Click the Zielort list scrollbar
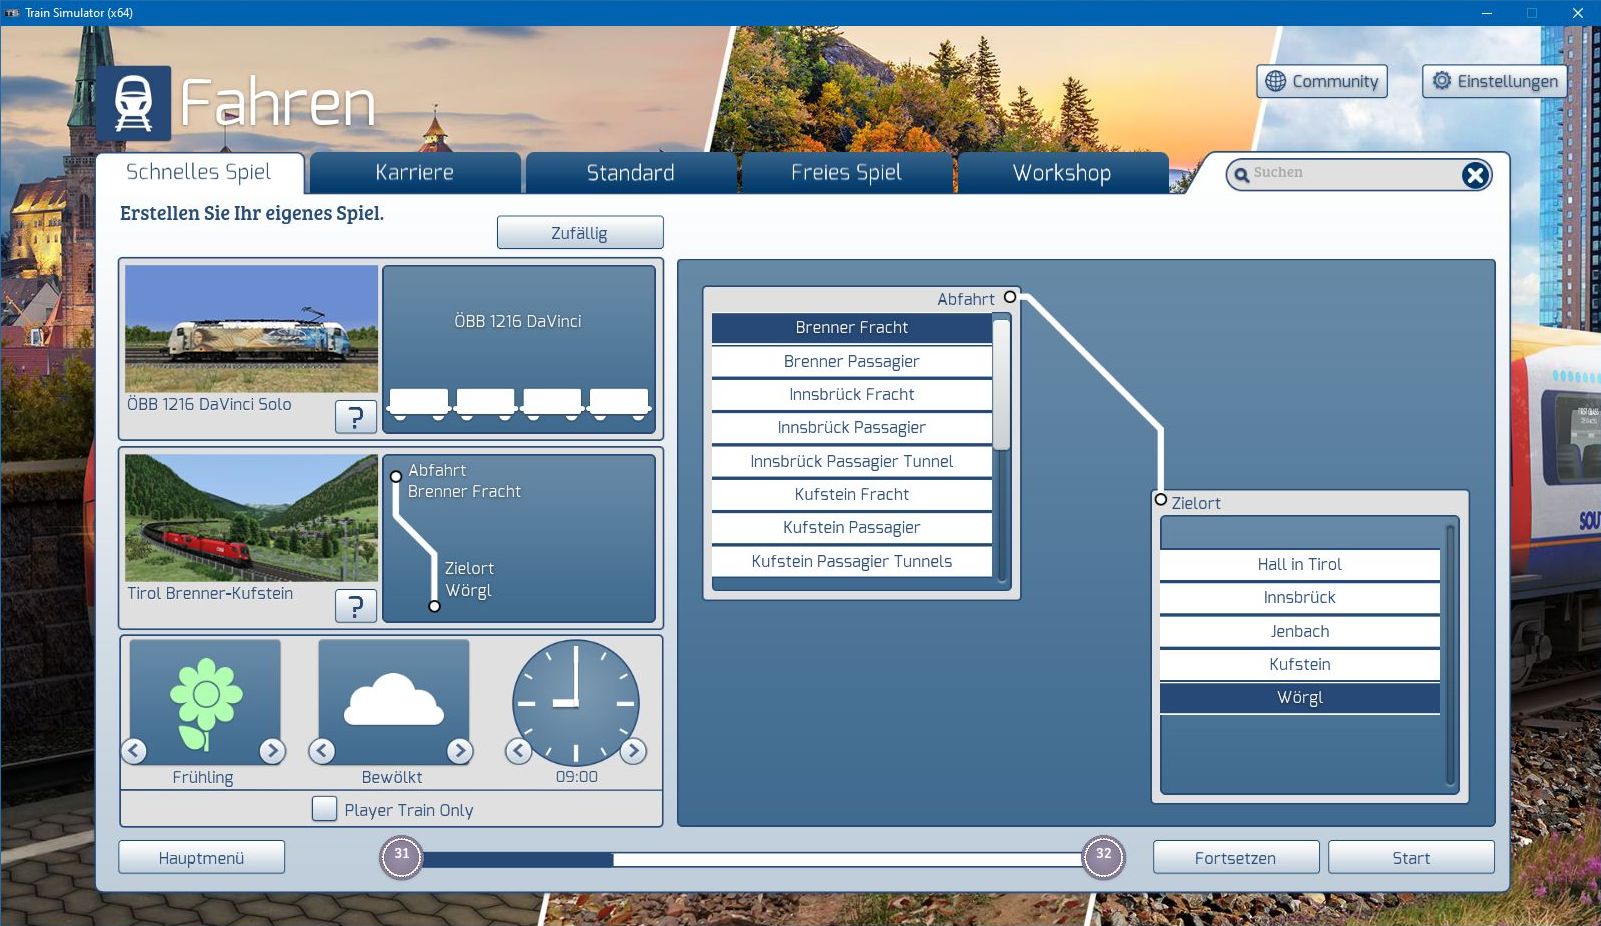The image size is (1601, 926). 1450,655
